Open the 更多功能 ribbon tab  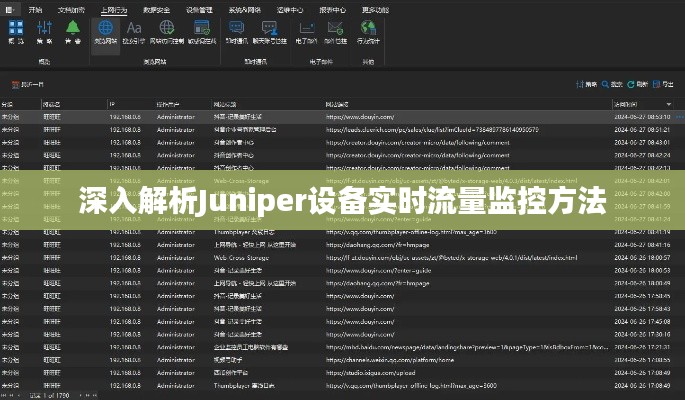point(375,10)
